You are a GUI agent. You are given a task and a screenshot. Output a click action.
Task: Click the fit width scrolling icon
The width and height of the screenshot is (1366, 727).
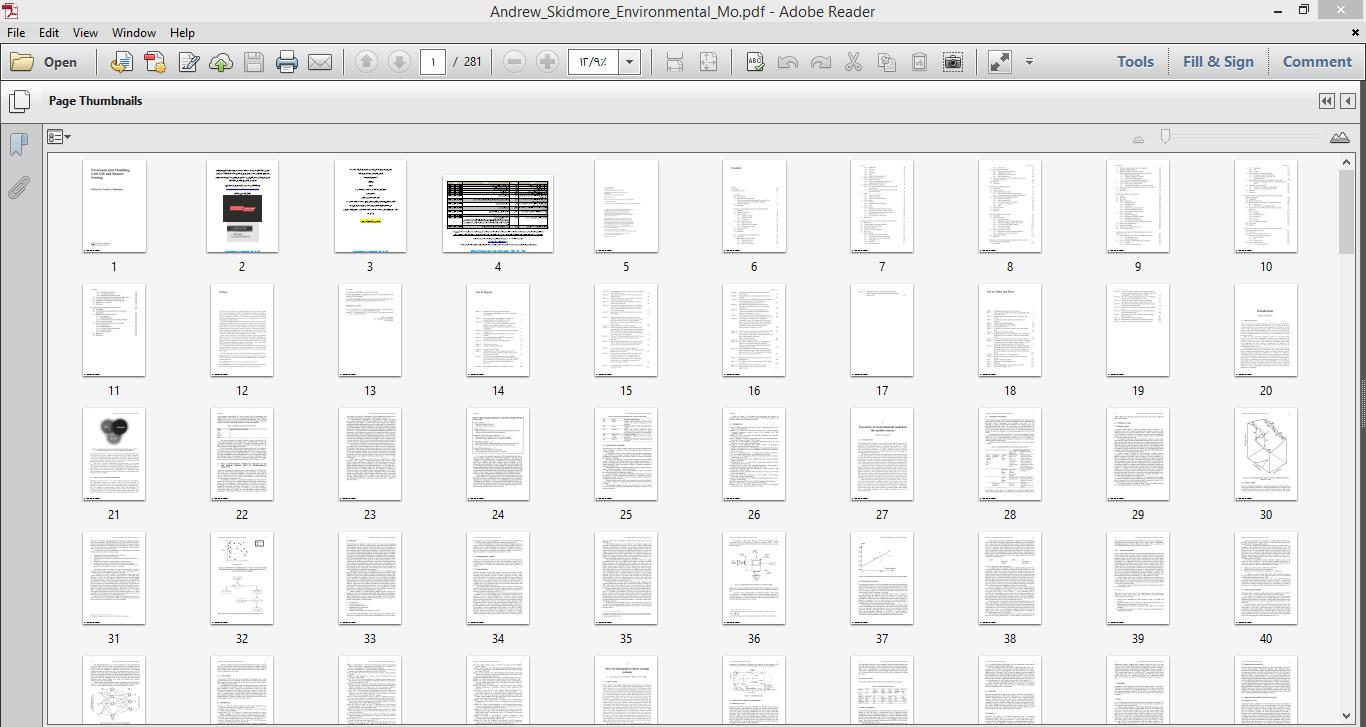(675, 62)
